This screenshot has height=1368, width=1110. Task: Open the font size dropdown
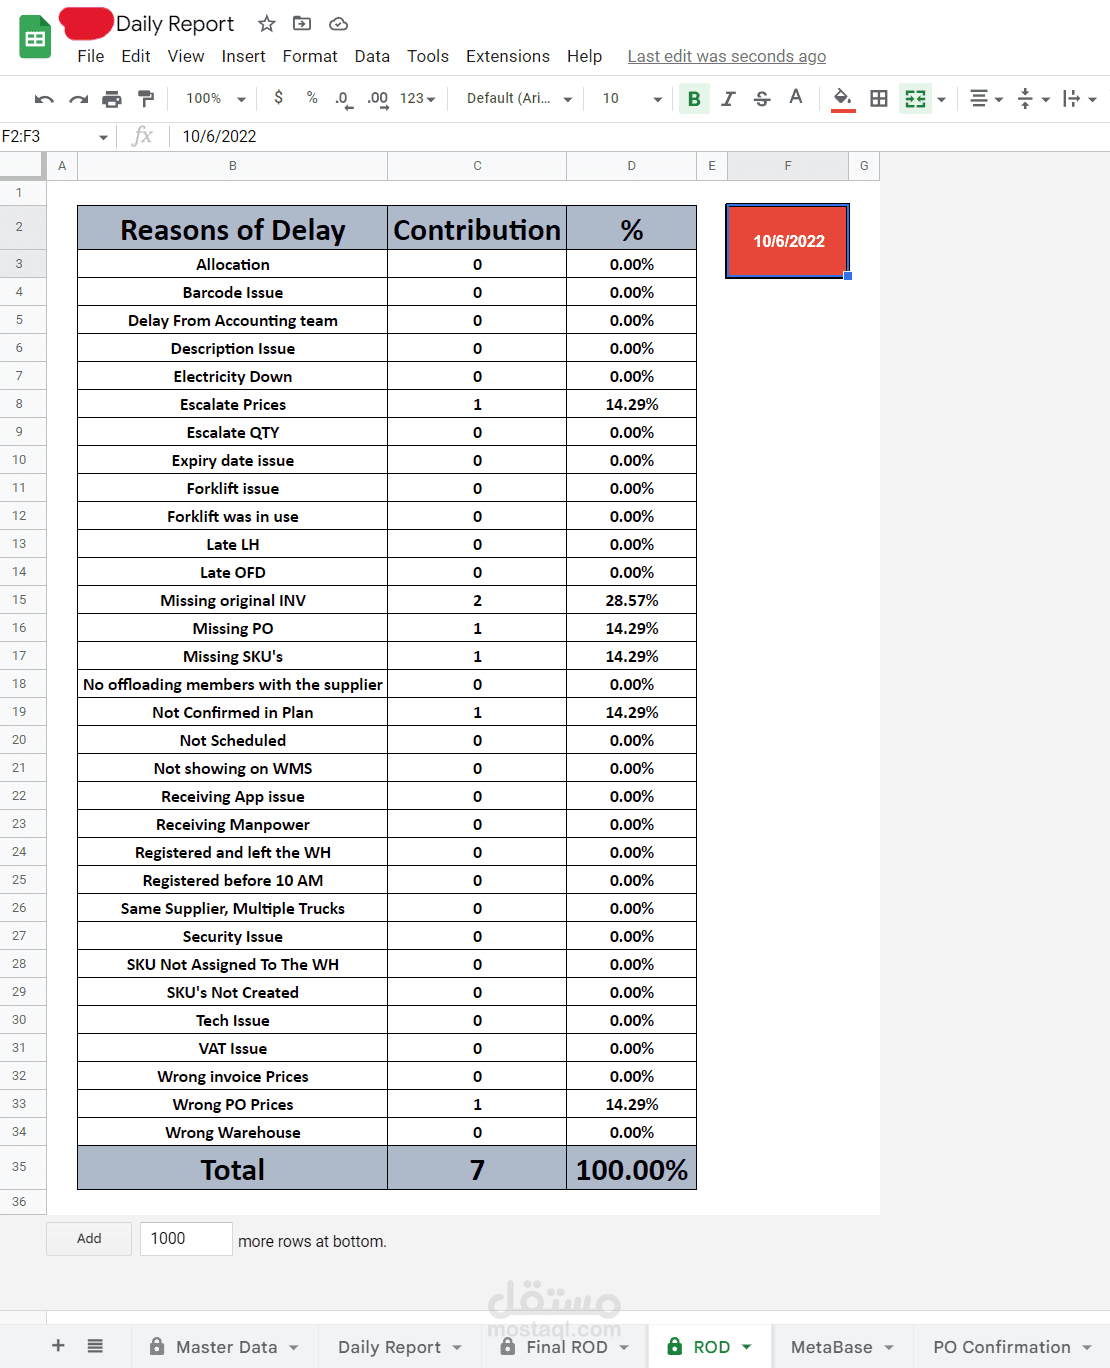coord(632,98)
